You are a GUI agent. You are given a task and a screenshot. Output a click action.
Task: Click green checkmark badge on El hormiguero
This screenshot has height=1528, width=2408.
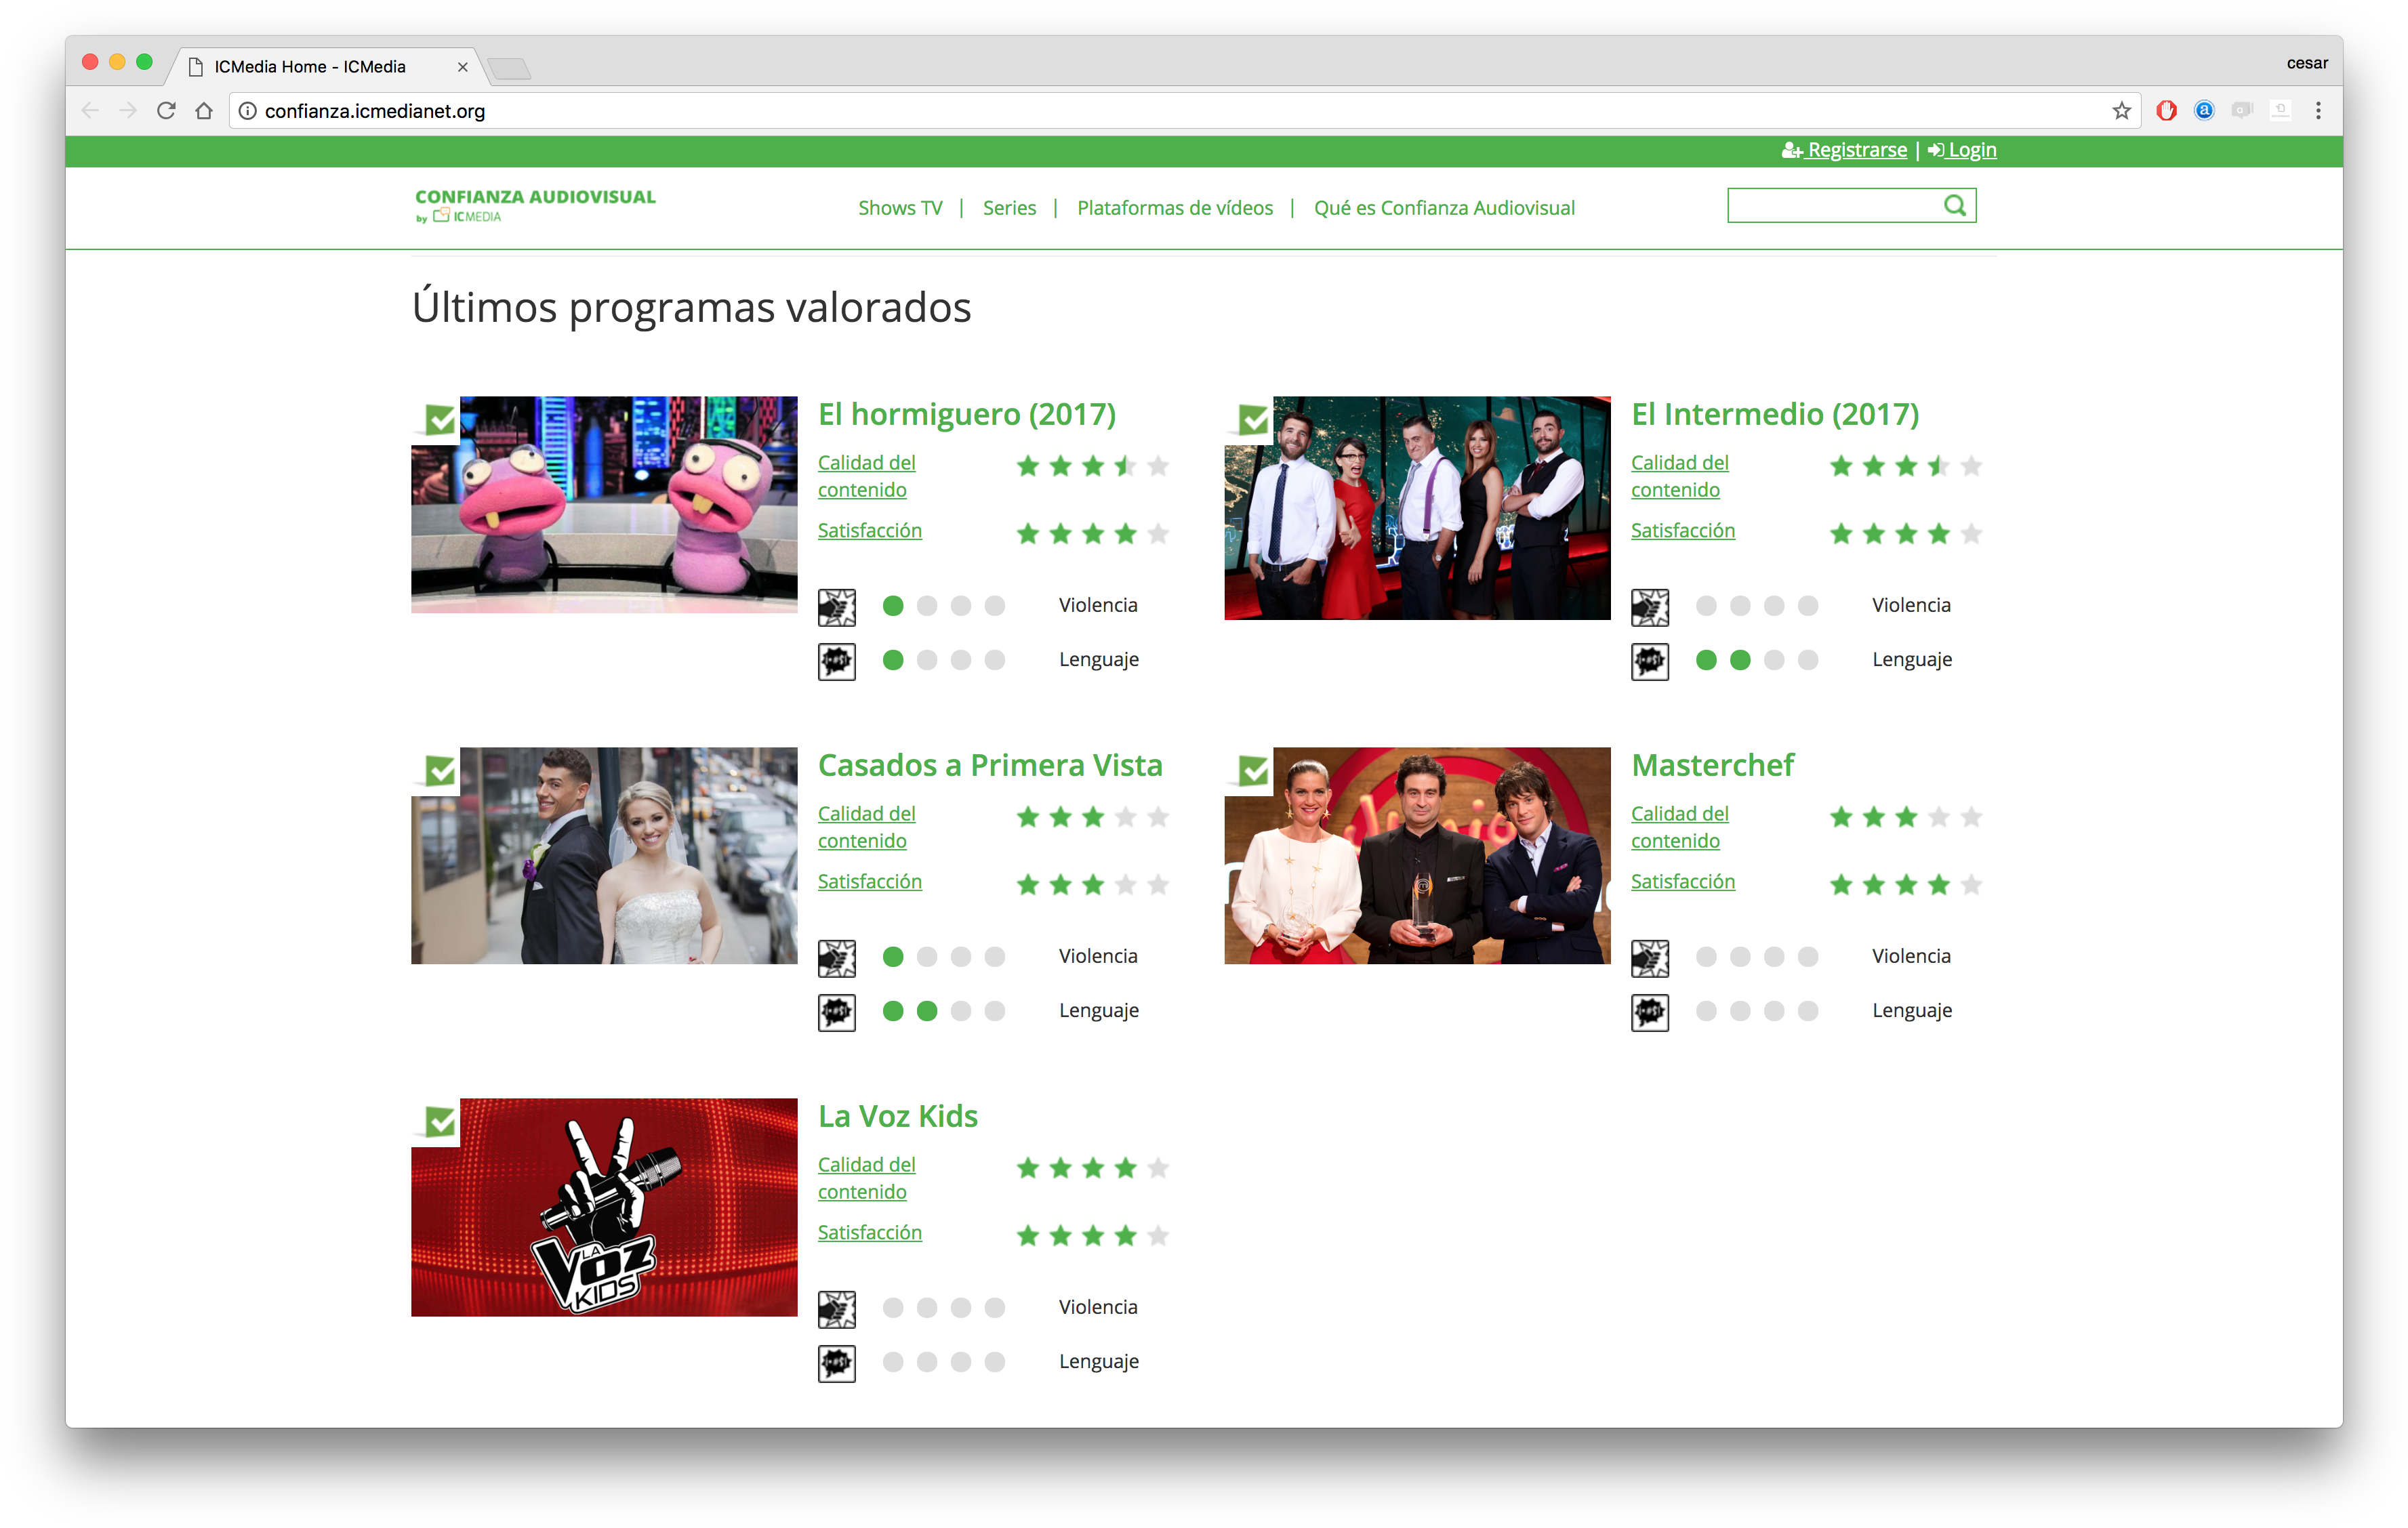tap(439, 420)
